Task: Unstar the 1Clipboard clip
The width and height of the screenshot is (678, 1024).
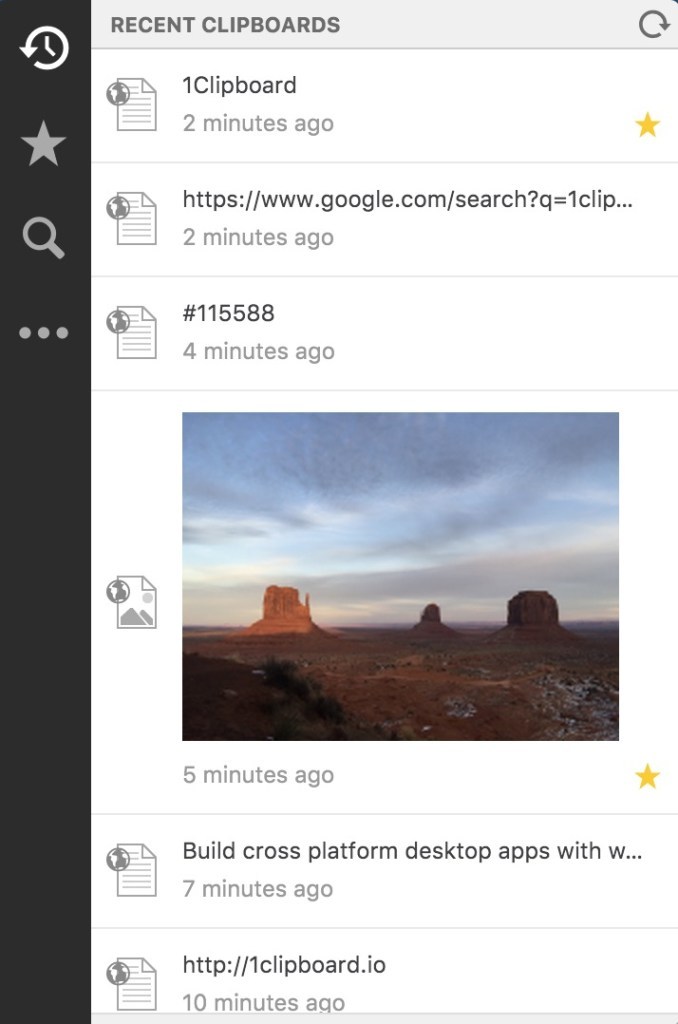Action: (x=647, y=125)
